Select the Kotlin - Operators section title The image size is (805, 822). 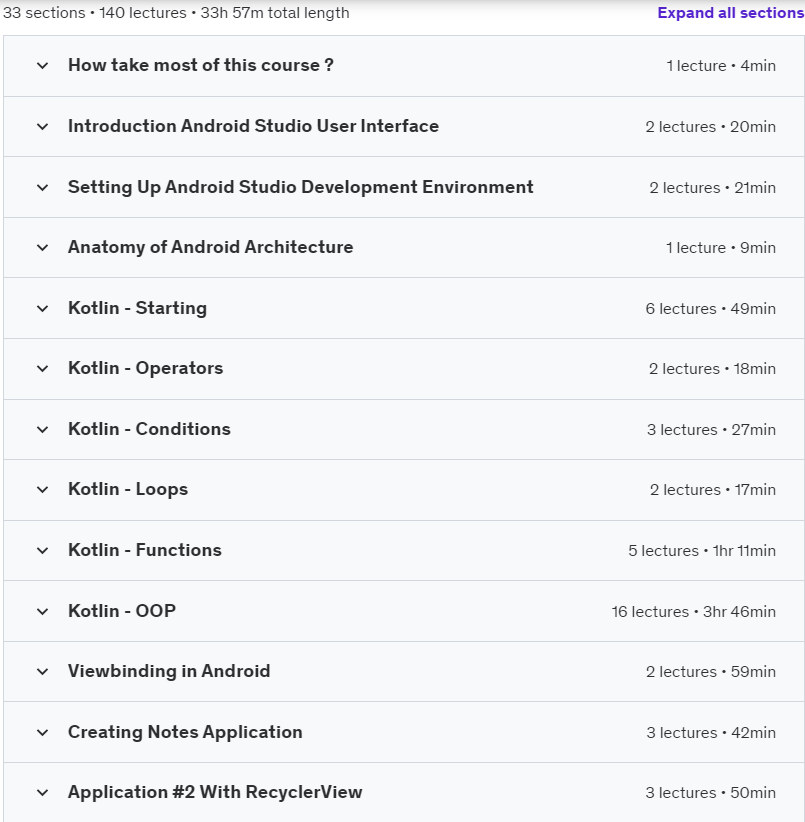[x=146, y=369]
